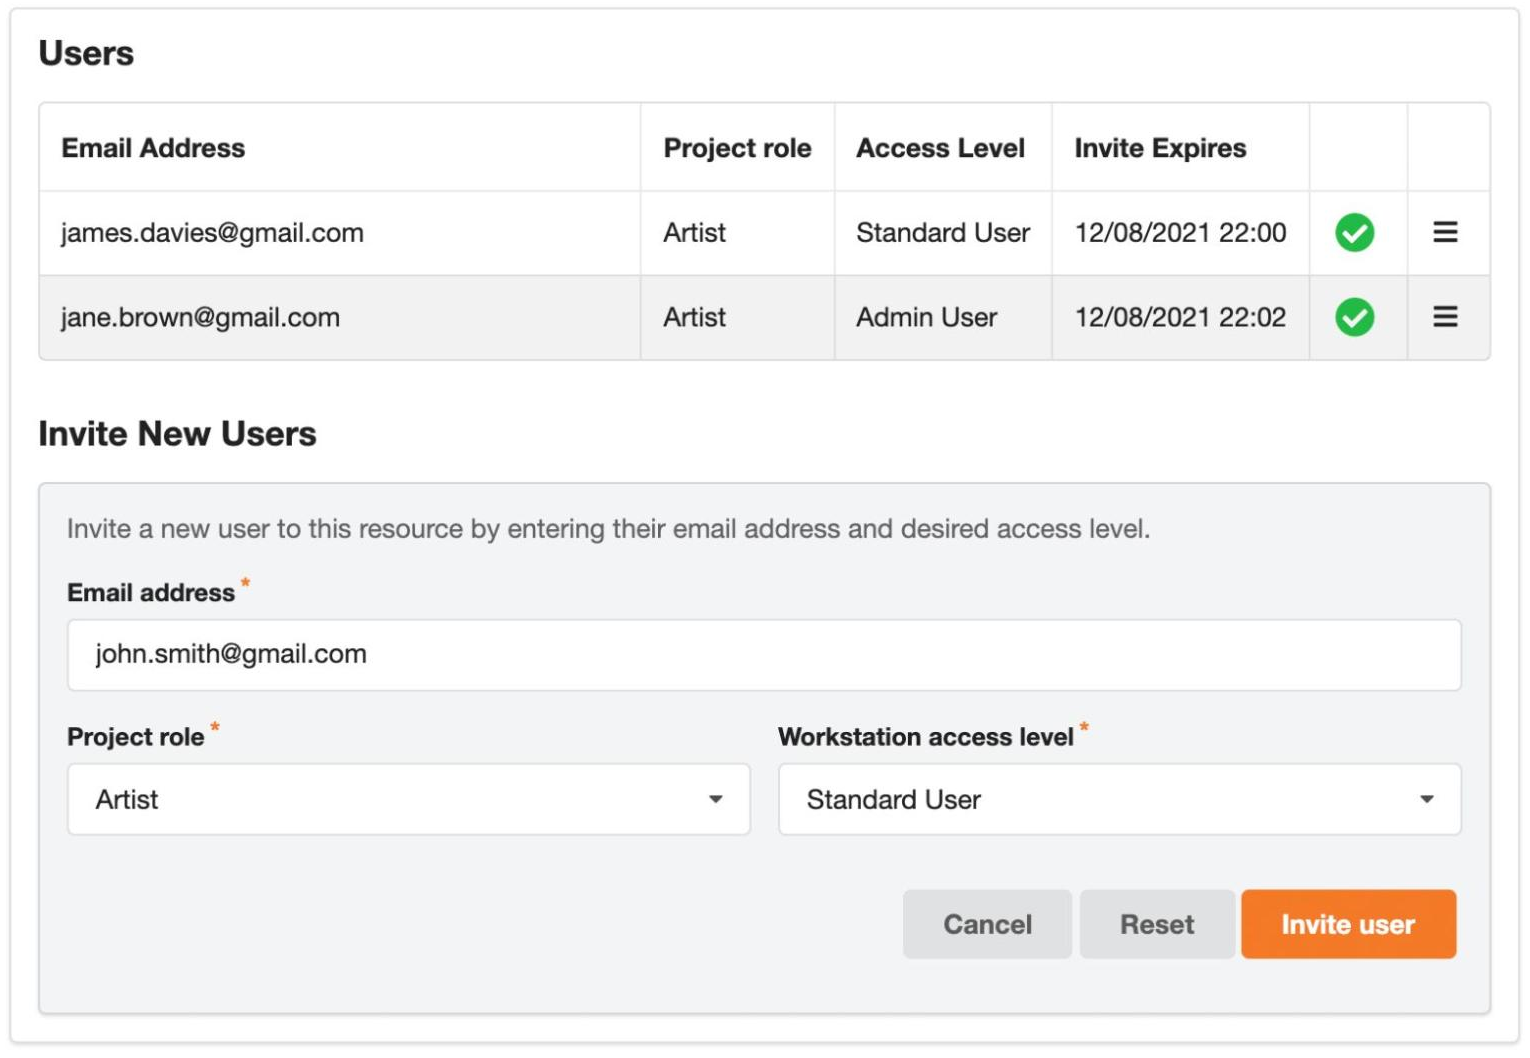Image resolution: width=1530 pixels, height=1058 pixels.
Task: Click the 12/08/2021 22:00 expiry date cell
Action: coord(1180,233)
